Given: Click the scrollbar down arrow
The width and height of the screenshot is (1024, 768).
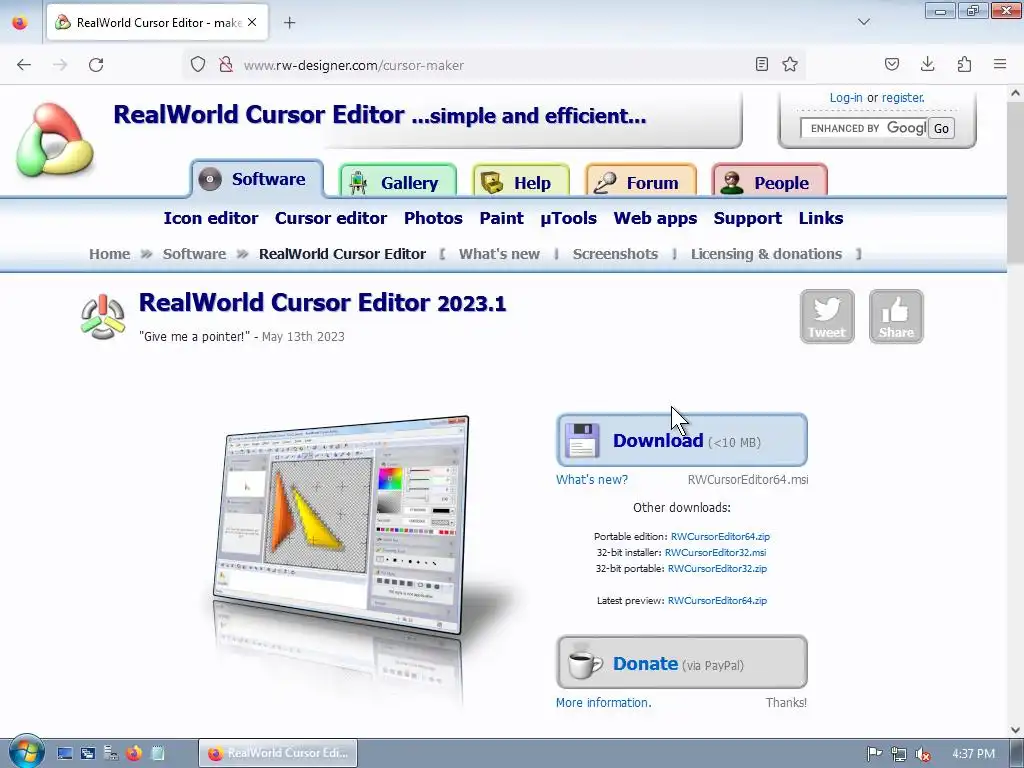Looking at the screenshot, I should [x=1015, y=730].
